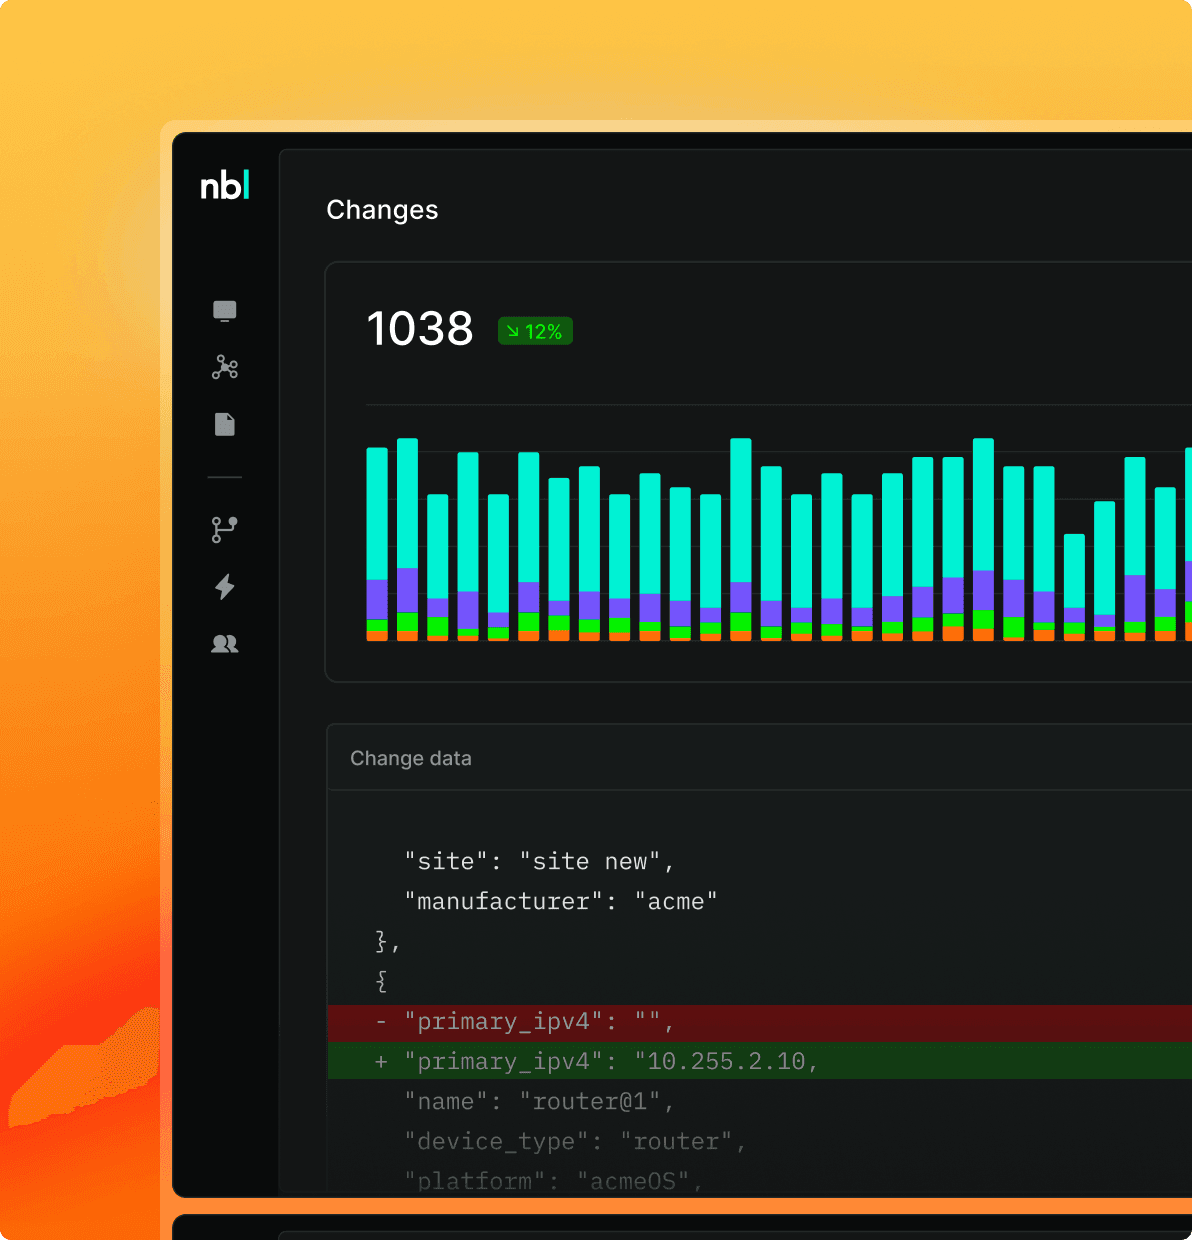Click the nbl logo in sidebar
Image resolution: width=1192 pixels, height=1240 pixels.
coord(225,186)
